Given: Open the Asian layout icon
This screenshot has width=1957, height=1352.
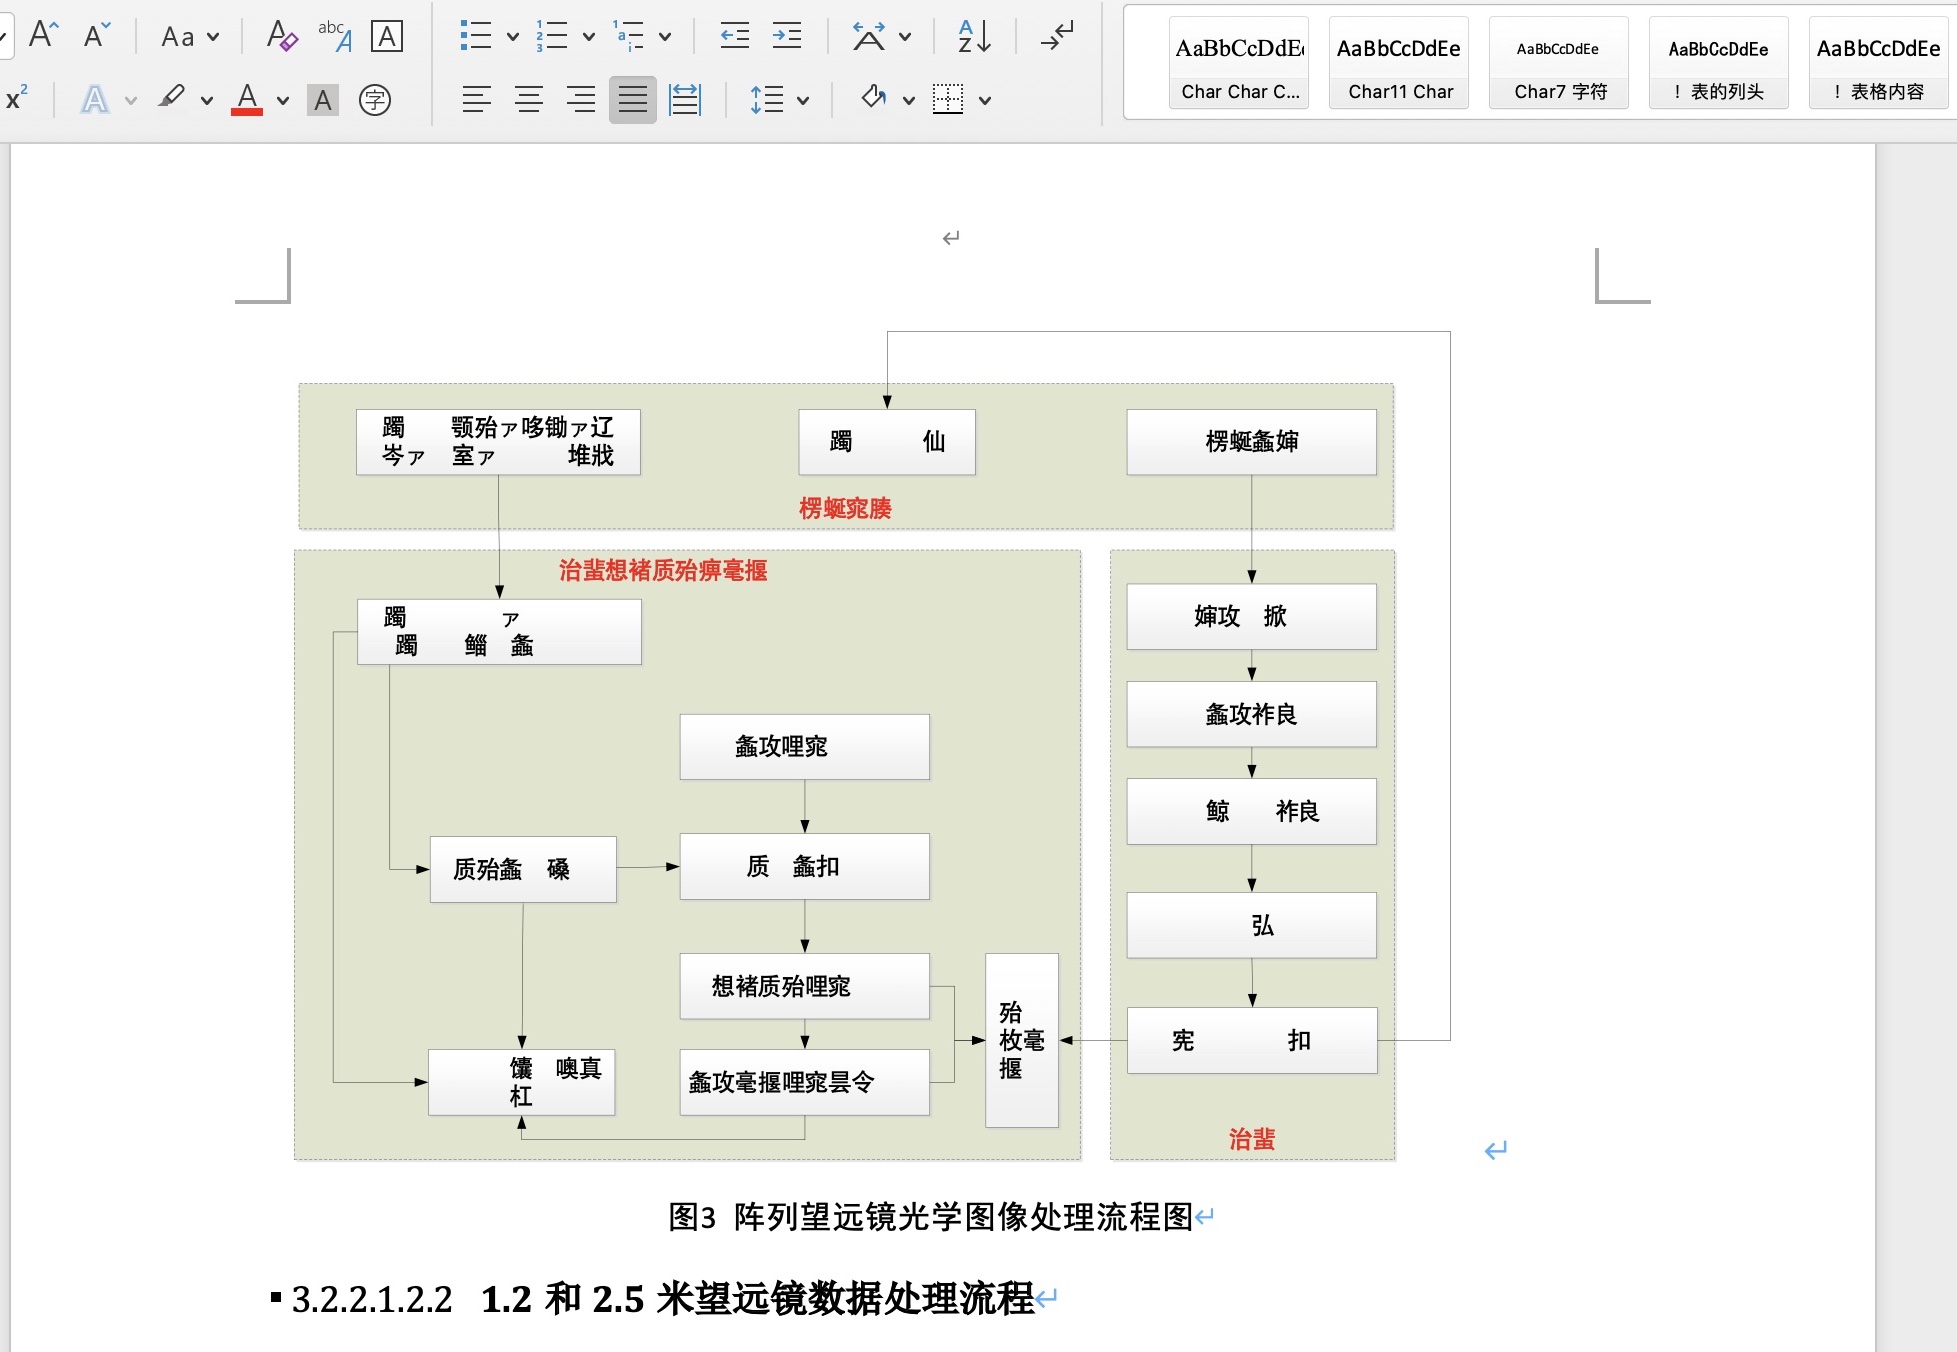Looking at the screenshot, I should click(x=868, y=36).
